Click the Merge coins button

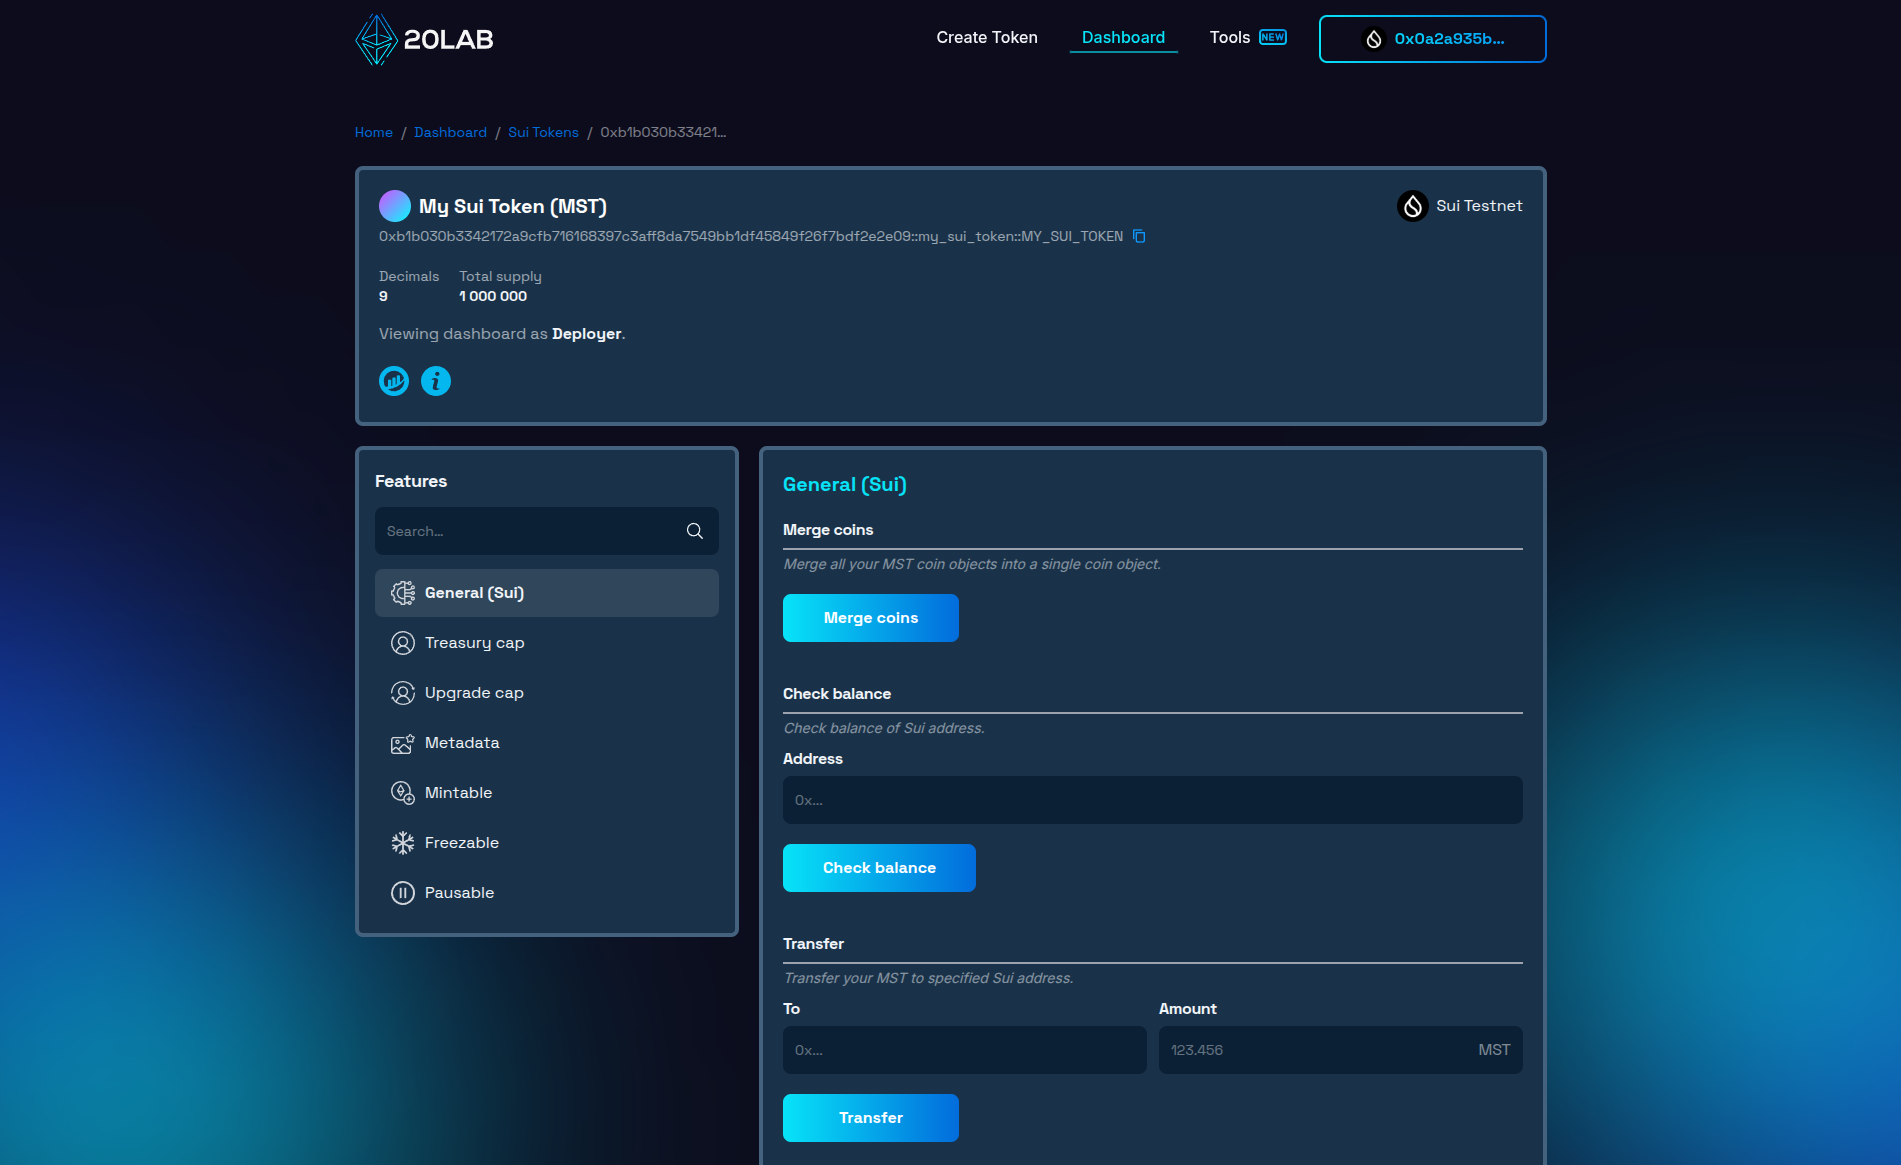pos(871,618)
